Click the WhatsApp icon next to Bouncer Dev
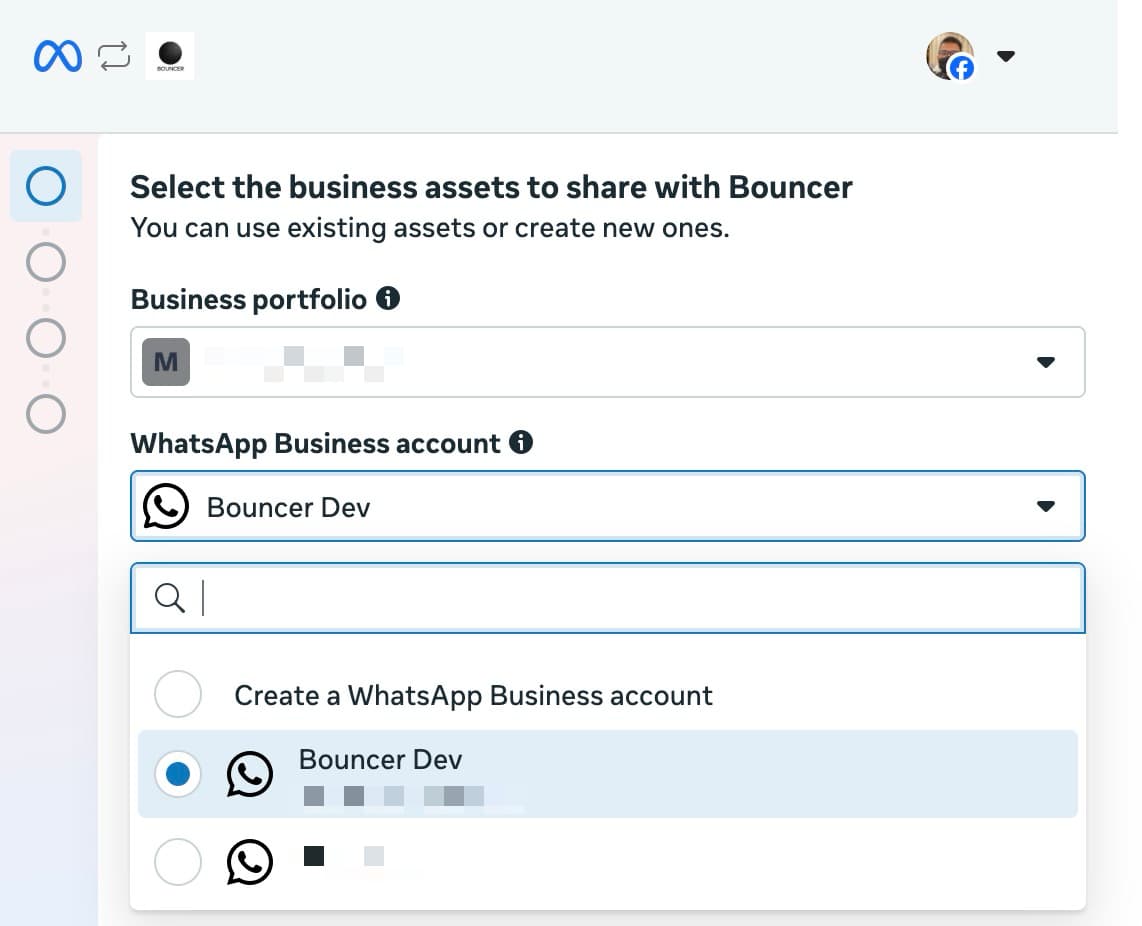 164,506
